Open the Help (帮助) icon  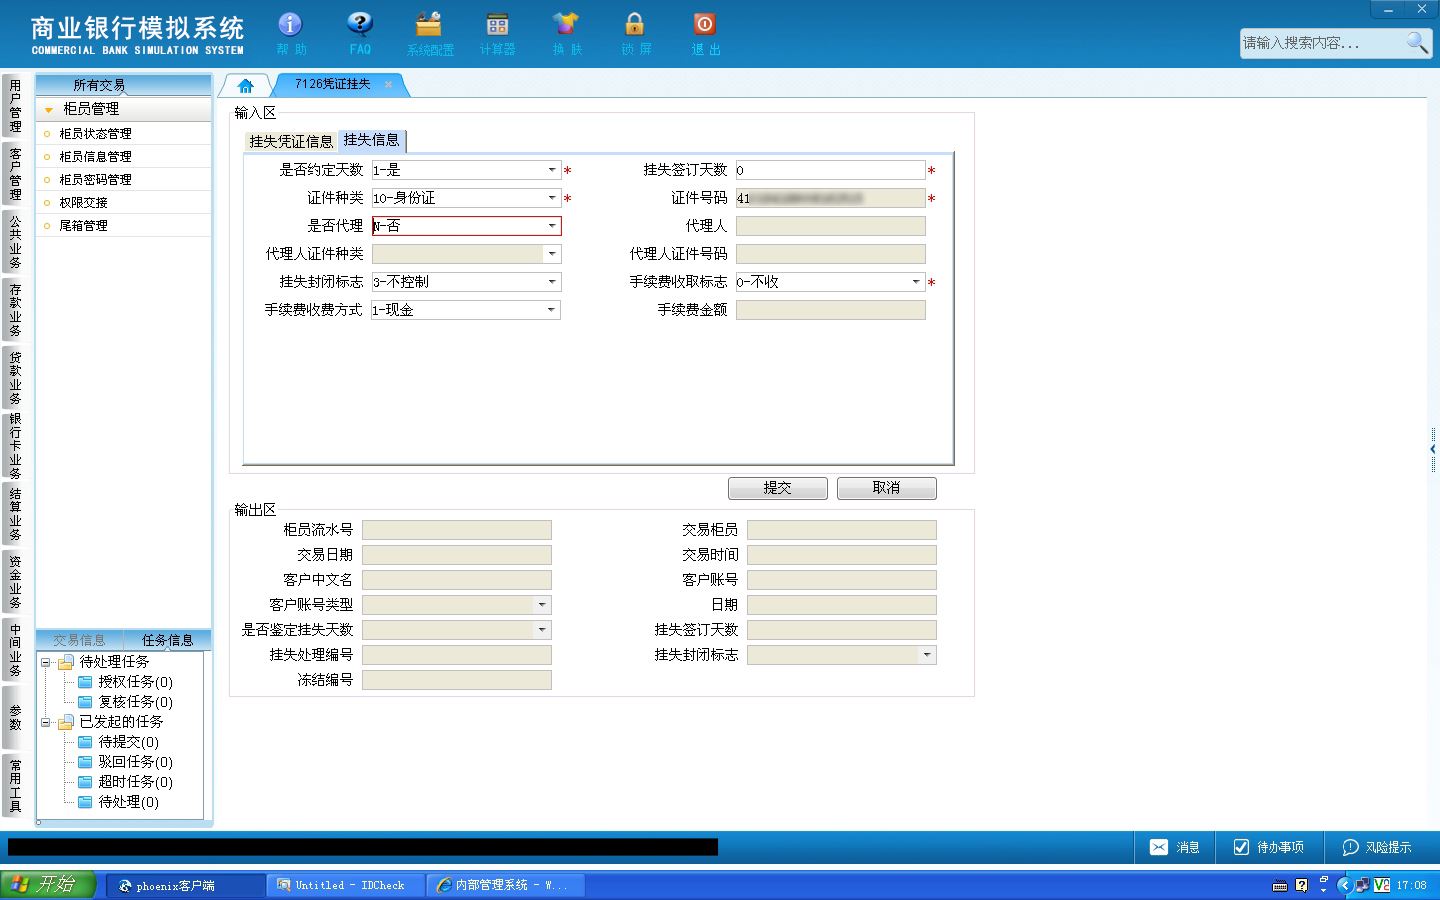coord(290,25)
